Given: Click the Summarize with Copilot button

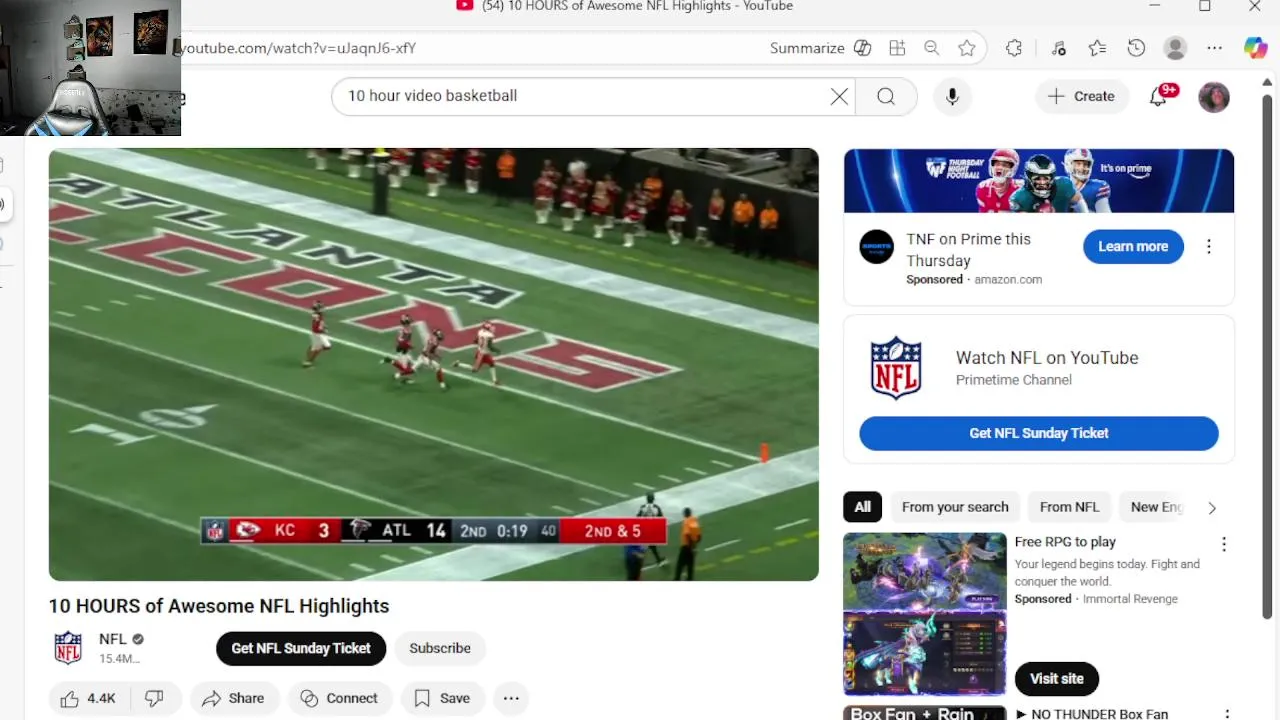Looking at the screenshot, I should tap(821, 48).
